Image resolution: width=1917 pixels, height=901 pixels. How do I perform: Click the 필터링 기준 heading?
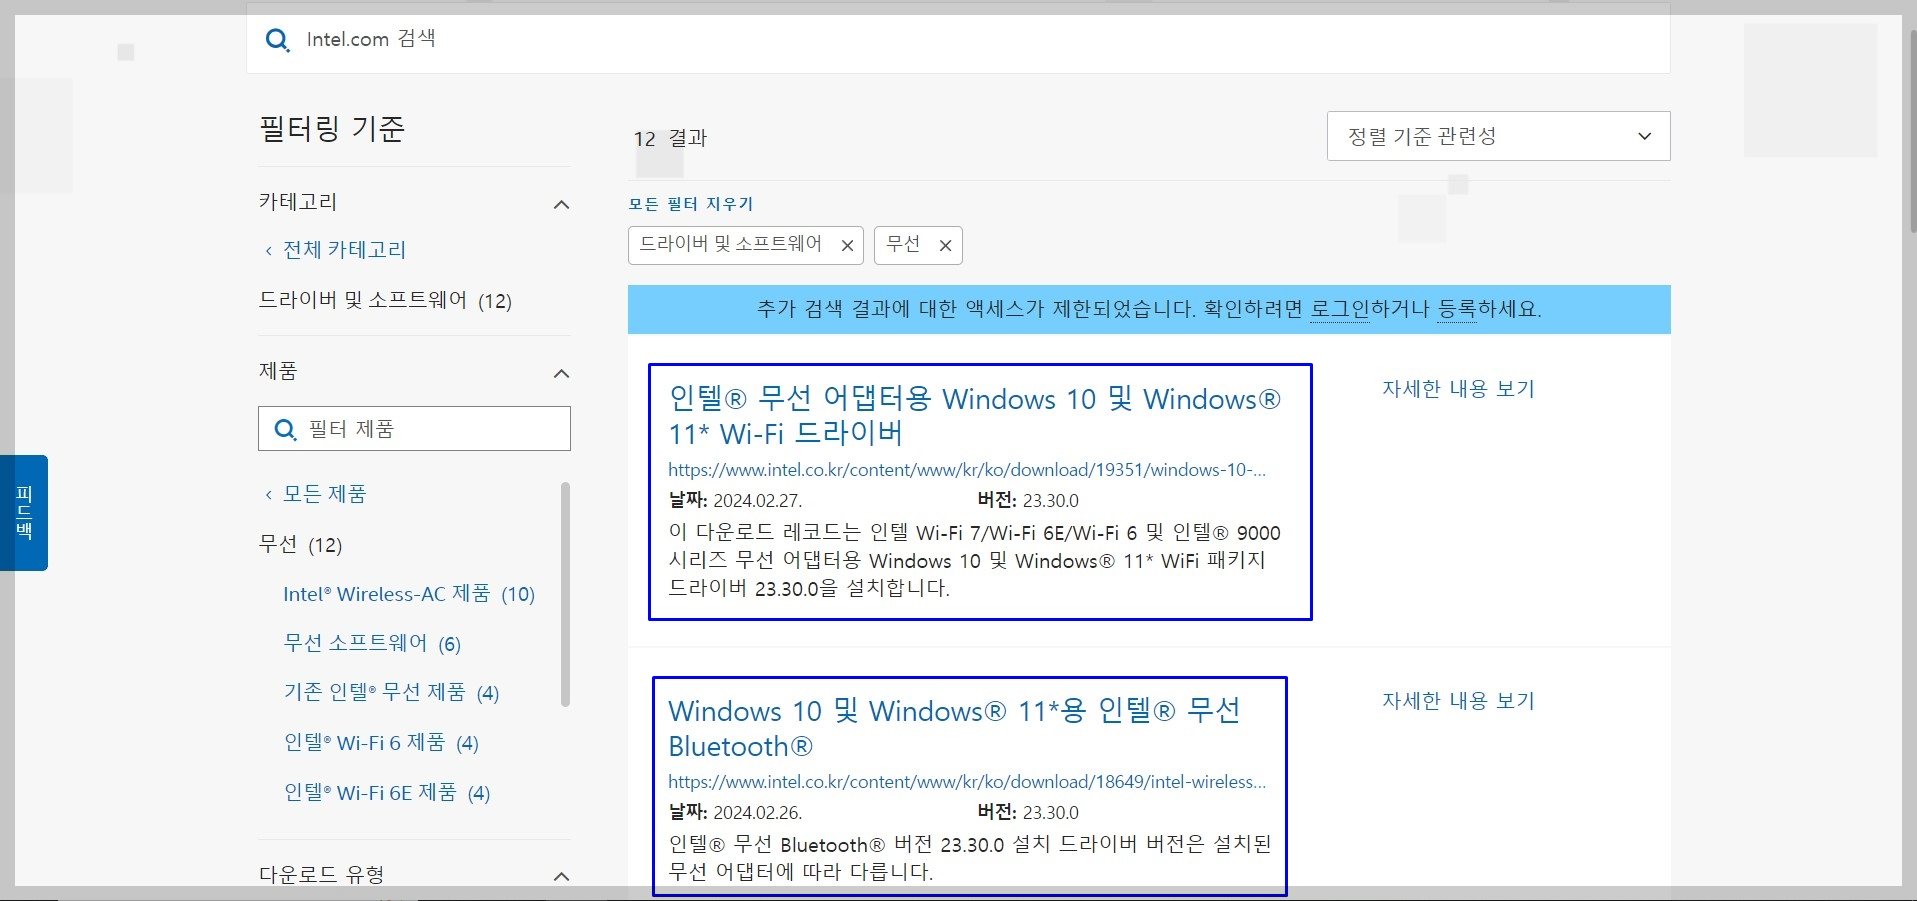(332, 129)
